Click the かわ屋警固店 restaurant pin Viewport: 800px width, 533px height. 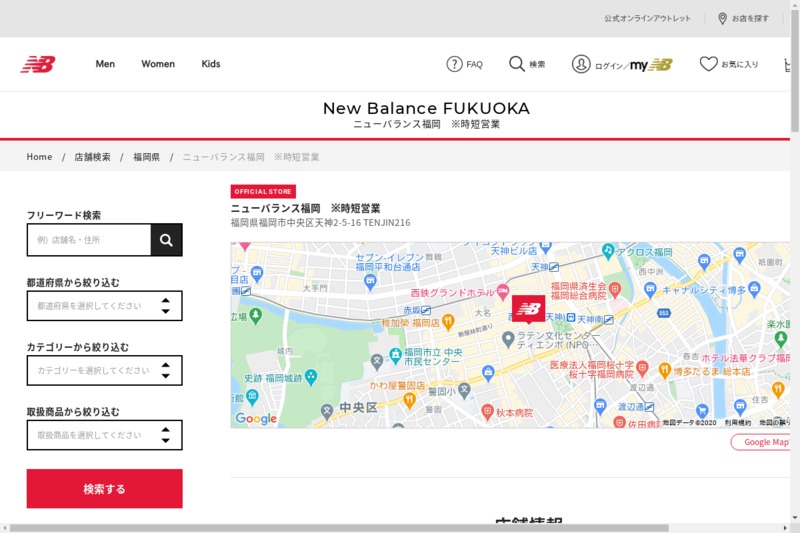[409, 400]
